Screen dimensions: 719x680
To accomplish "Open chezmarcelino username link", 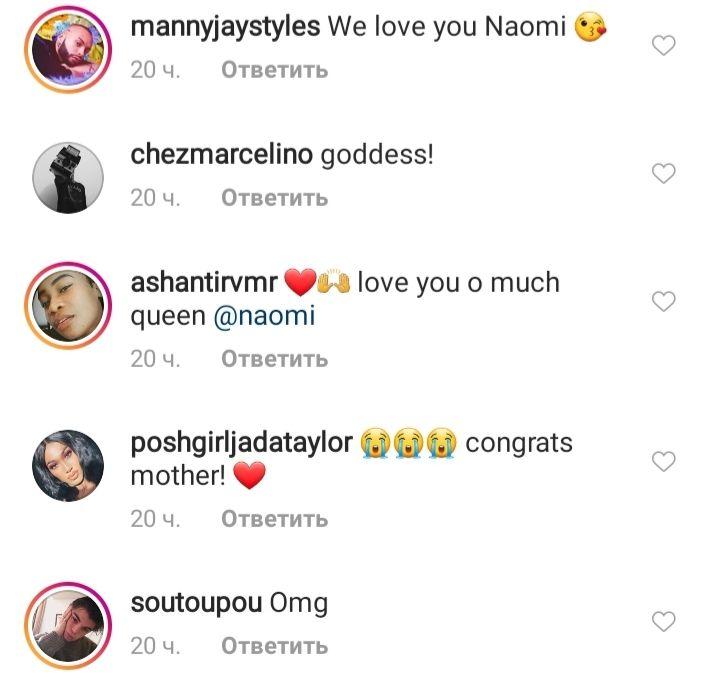I will [x=222, y=156].
